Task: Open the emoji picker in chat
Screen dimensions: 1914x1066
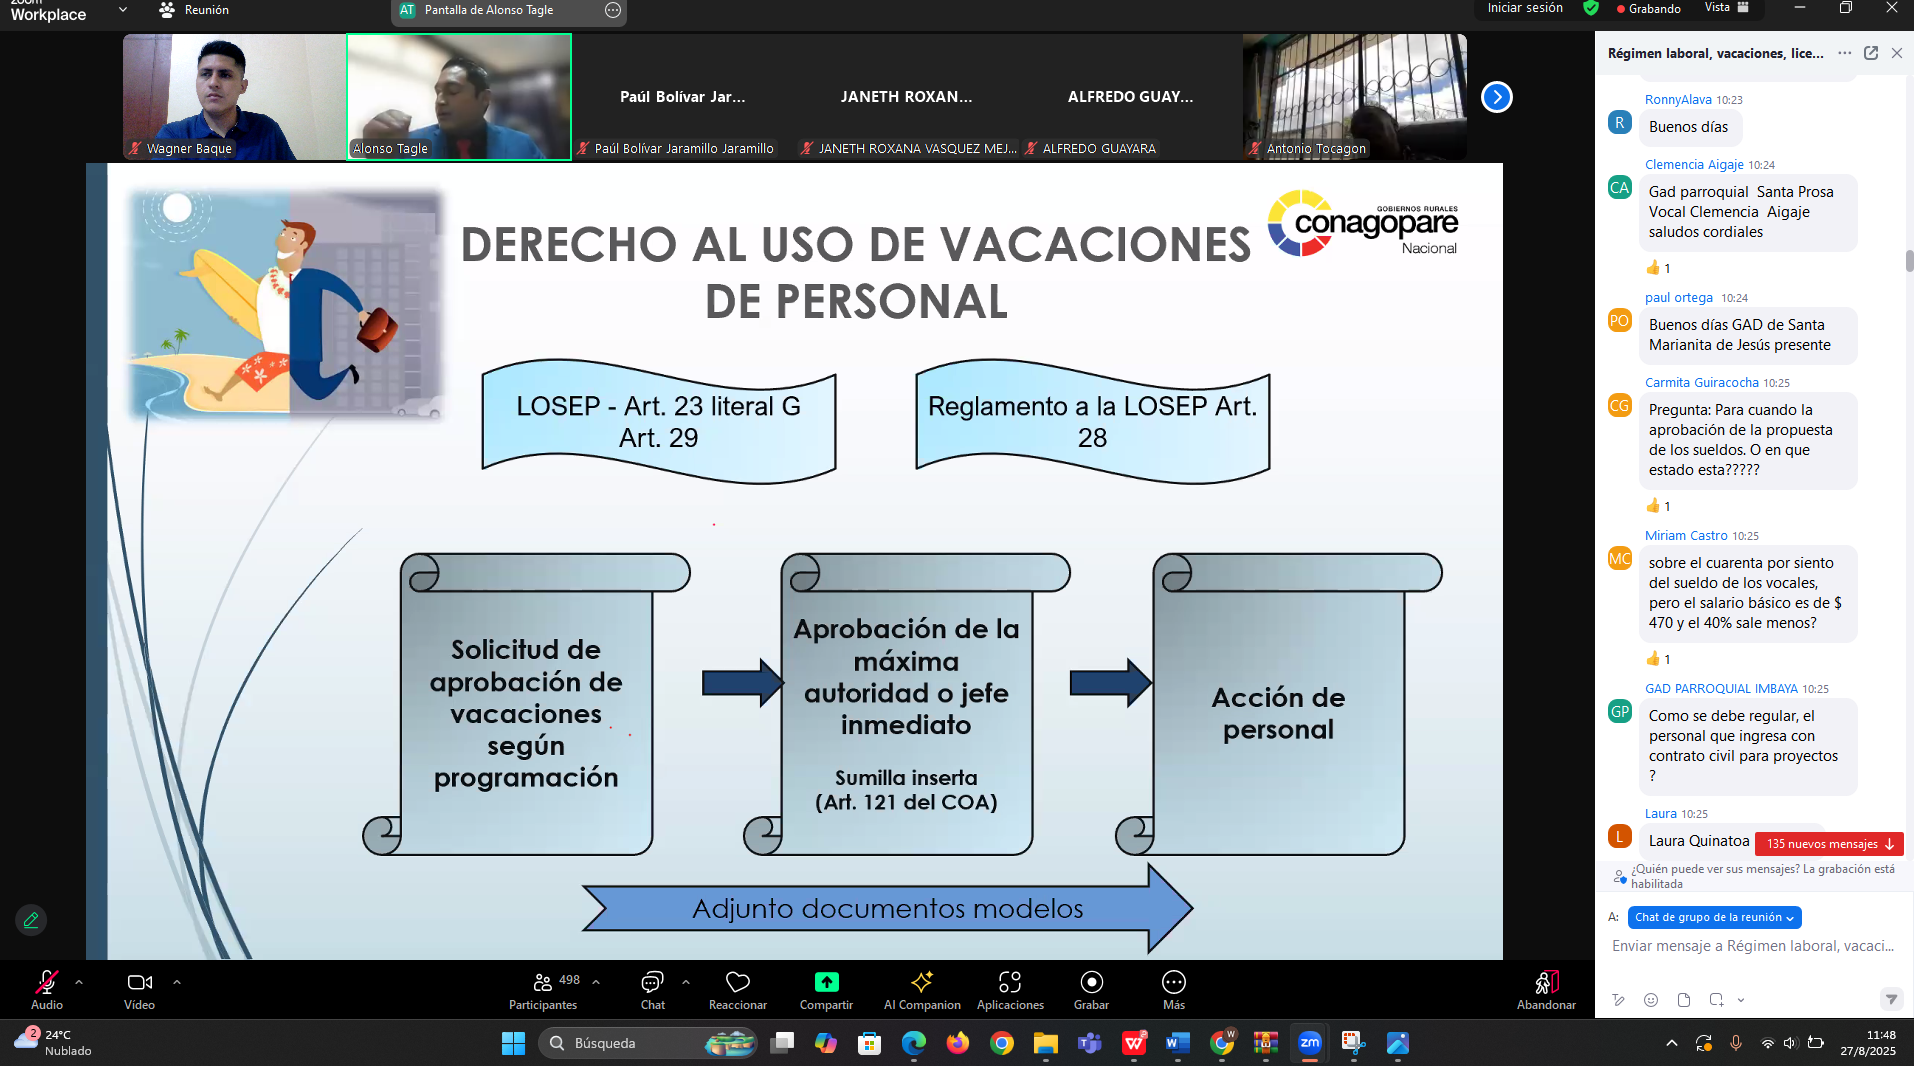Action: click(x=1651, y=1000)
